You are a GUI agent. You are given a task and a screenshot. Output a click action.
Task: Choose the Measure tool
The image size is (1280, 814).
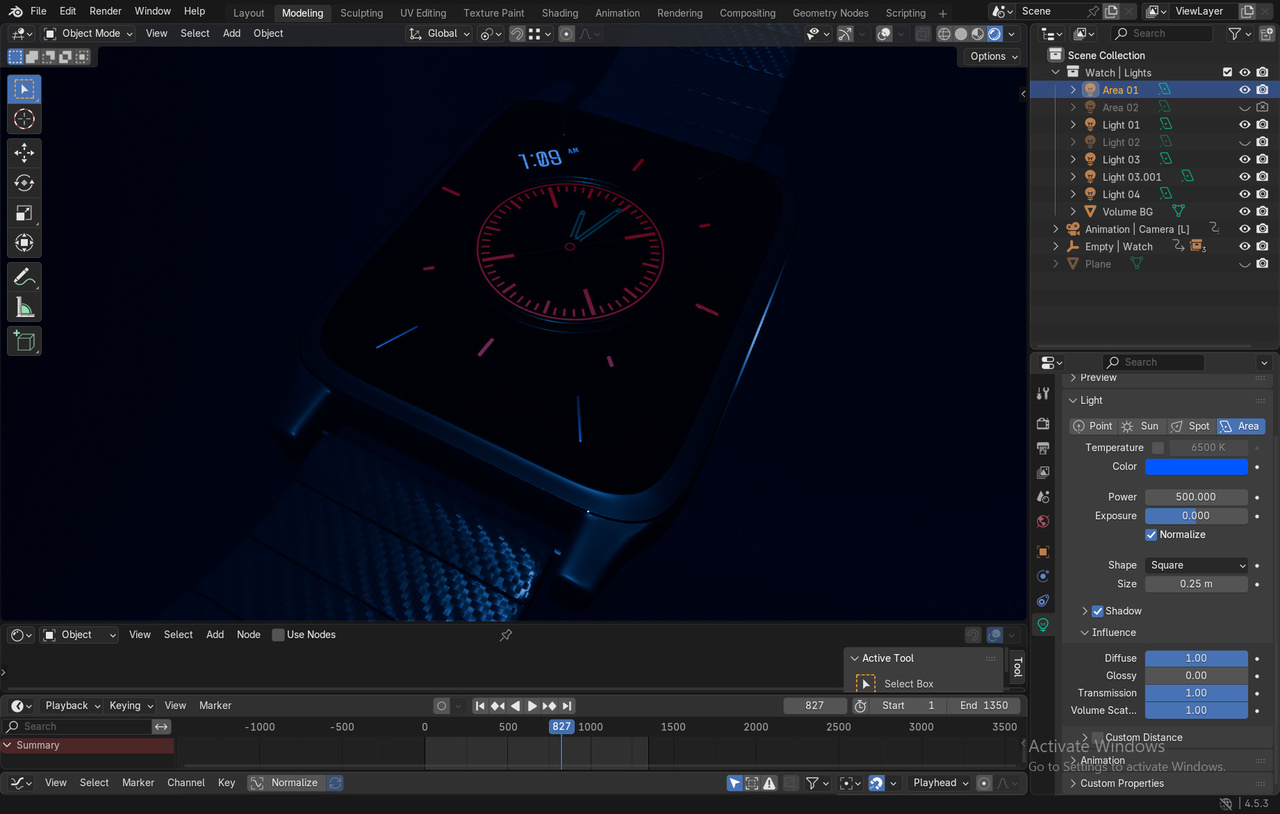click(x=25, y=308)
